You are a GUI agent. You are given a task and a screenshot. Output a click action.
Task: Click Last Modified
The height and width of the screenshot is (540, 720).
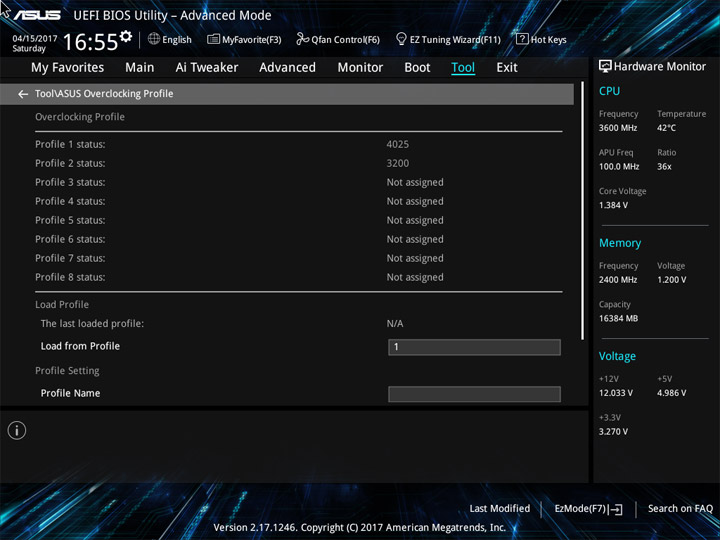coord(500,508)
